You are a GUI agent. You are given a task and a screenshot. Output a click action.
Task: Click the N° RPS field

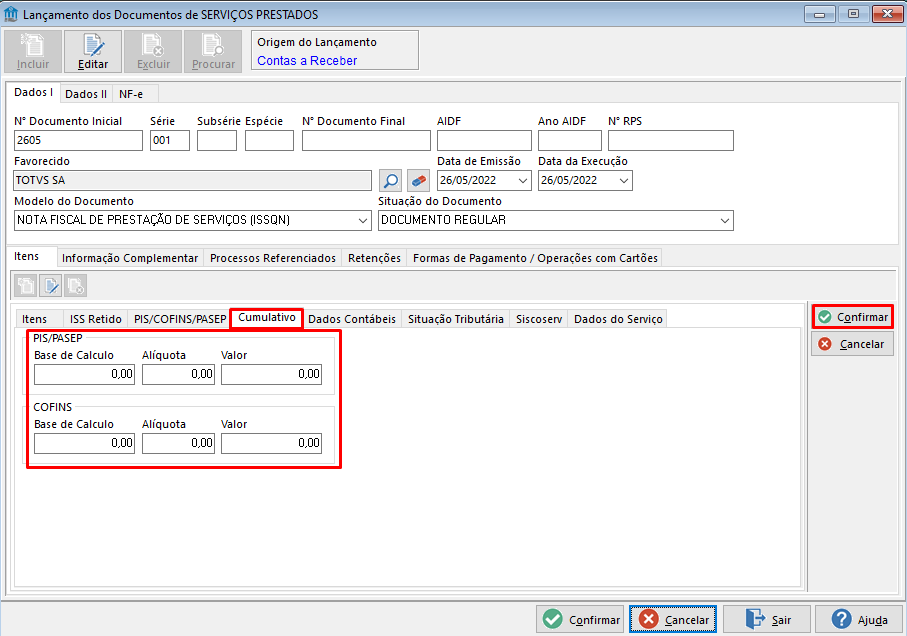pyautogui.click(x=670, y=140)
